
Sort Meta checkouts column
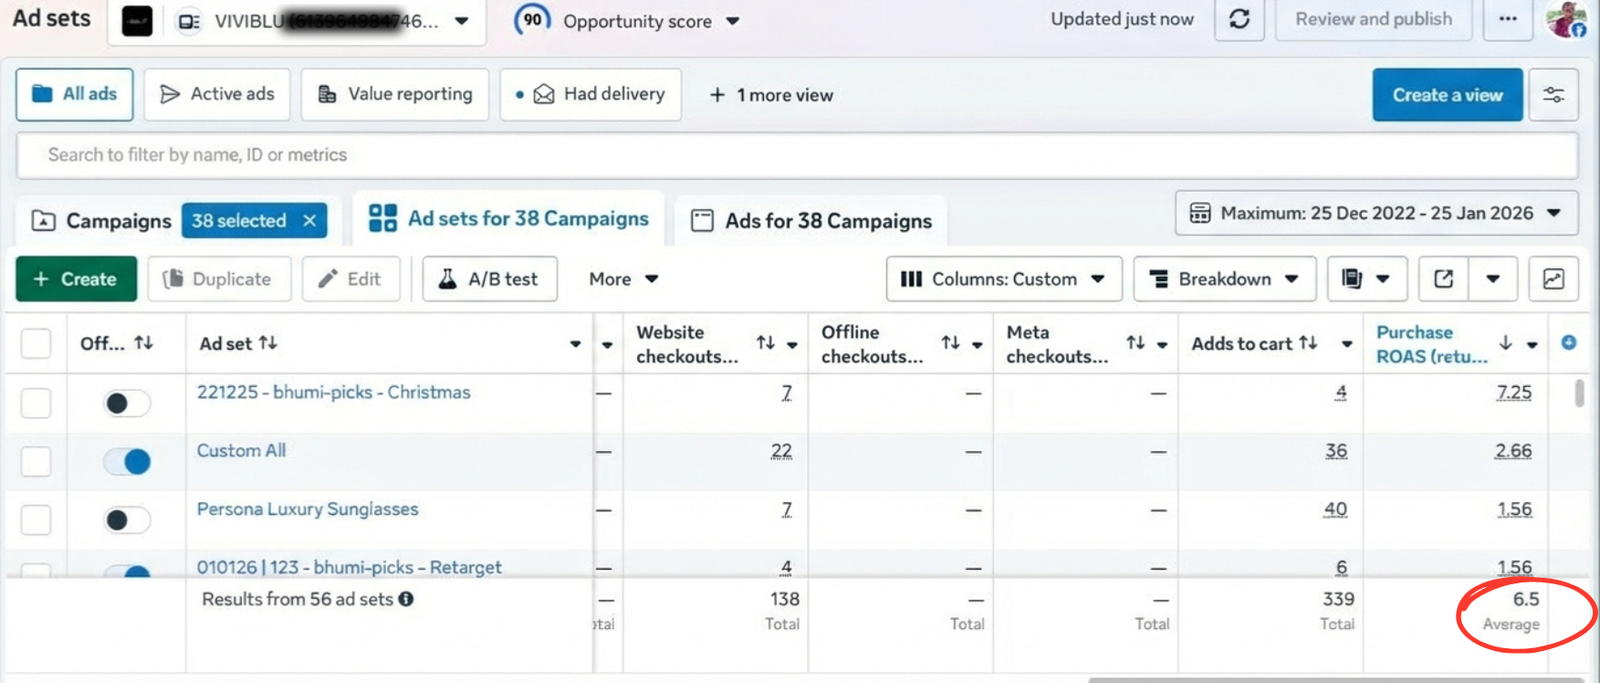point(1136,343)
